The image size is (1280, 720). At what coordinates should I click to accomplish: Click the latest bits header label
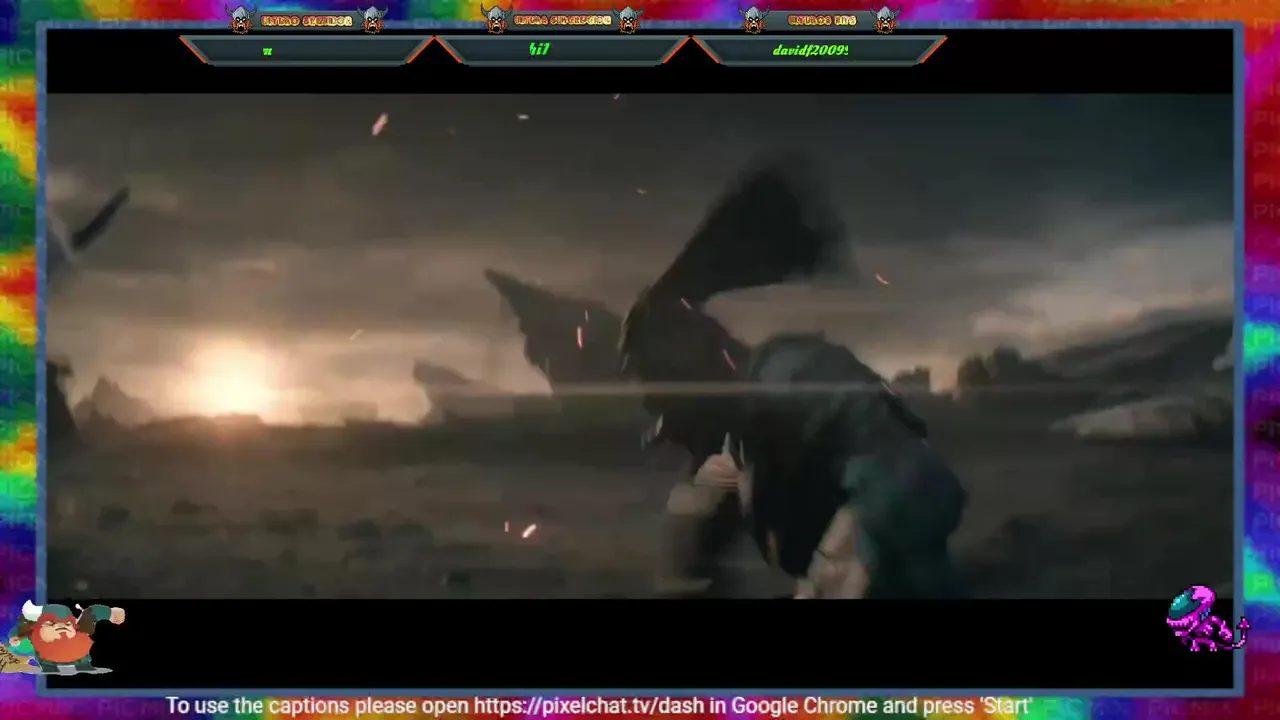click(x=821, y=20)
